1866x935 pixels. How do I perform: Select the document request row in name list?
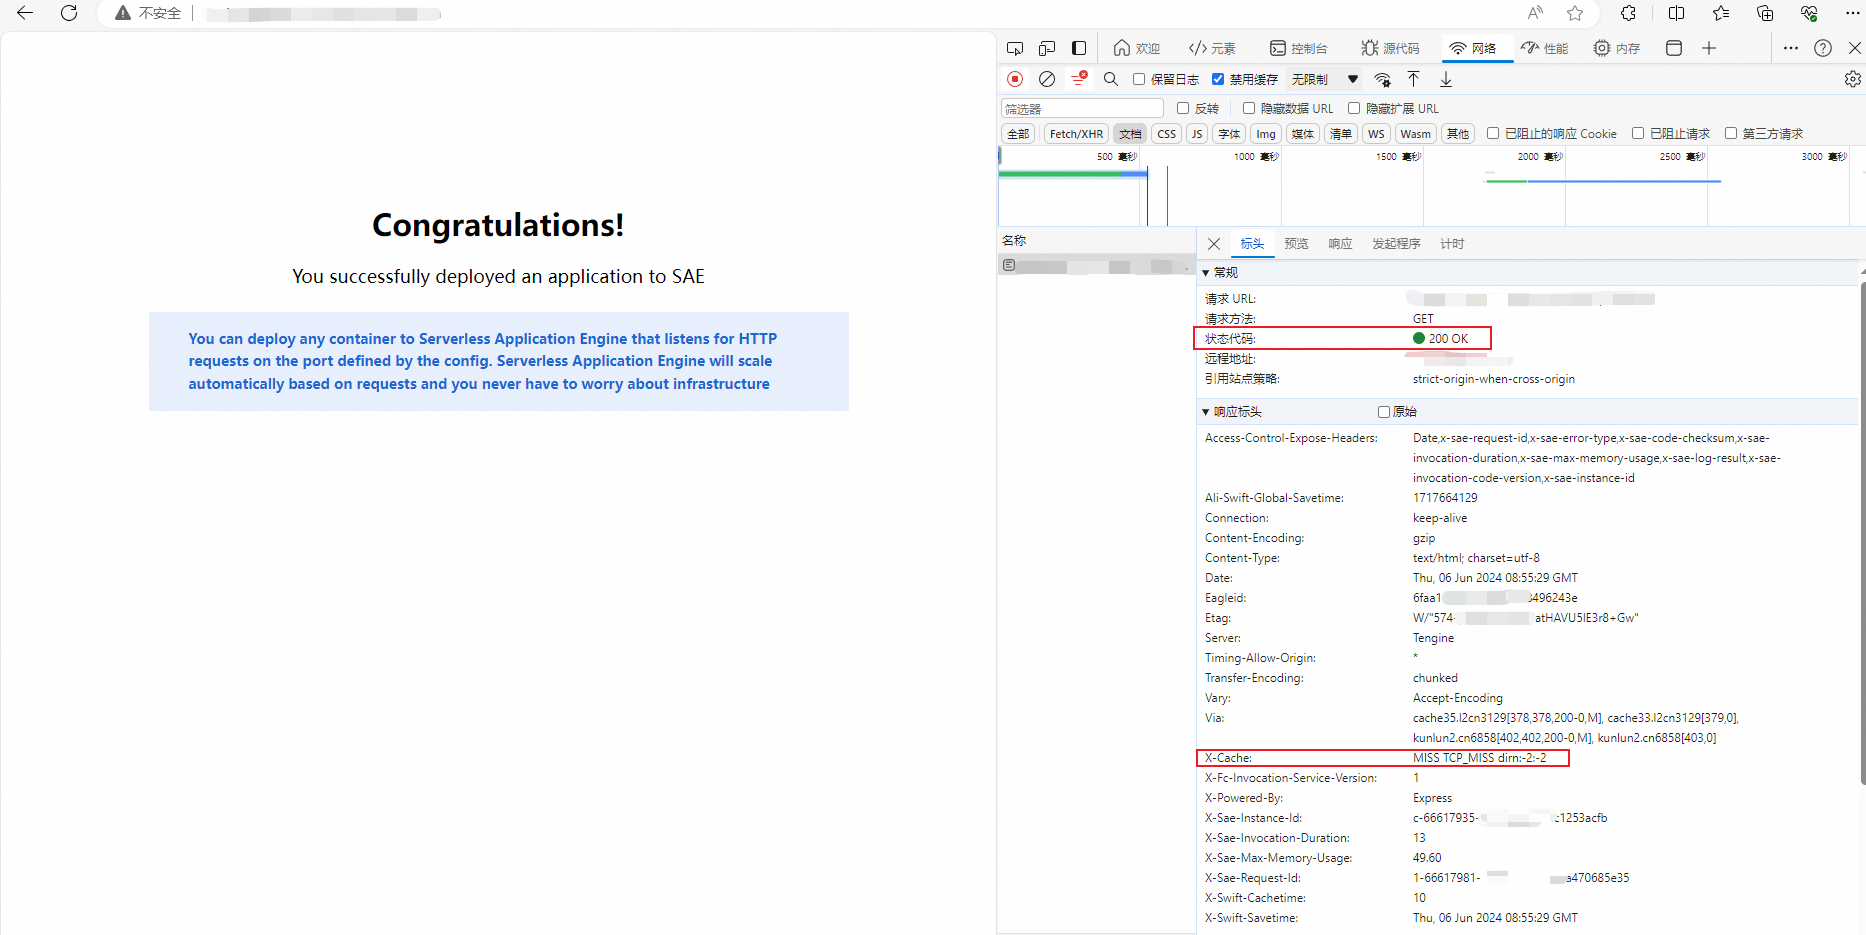point(1096,266)
